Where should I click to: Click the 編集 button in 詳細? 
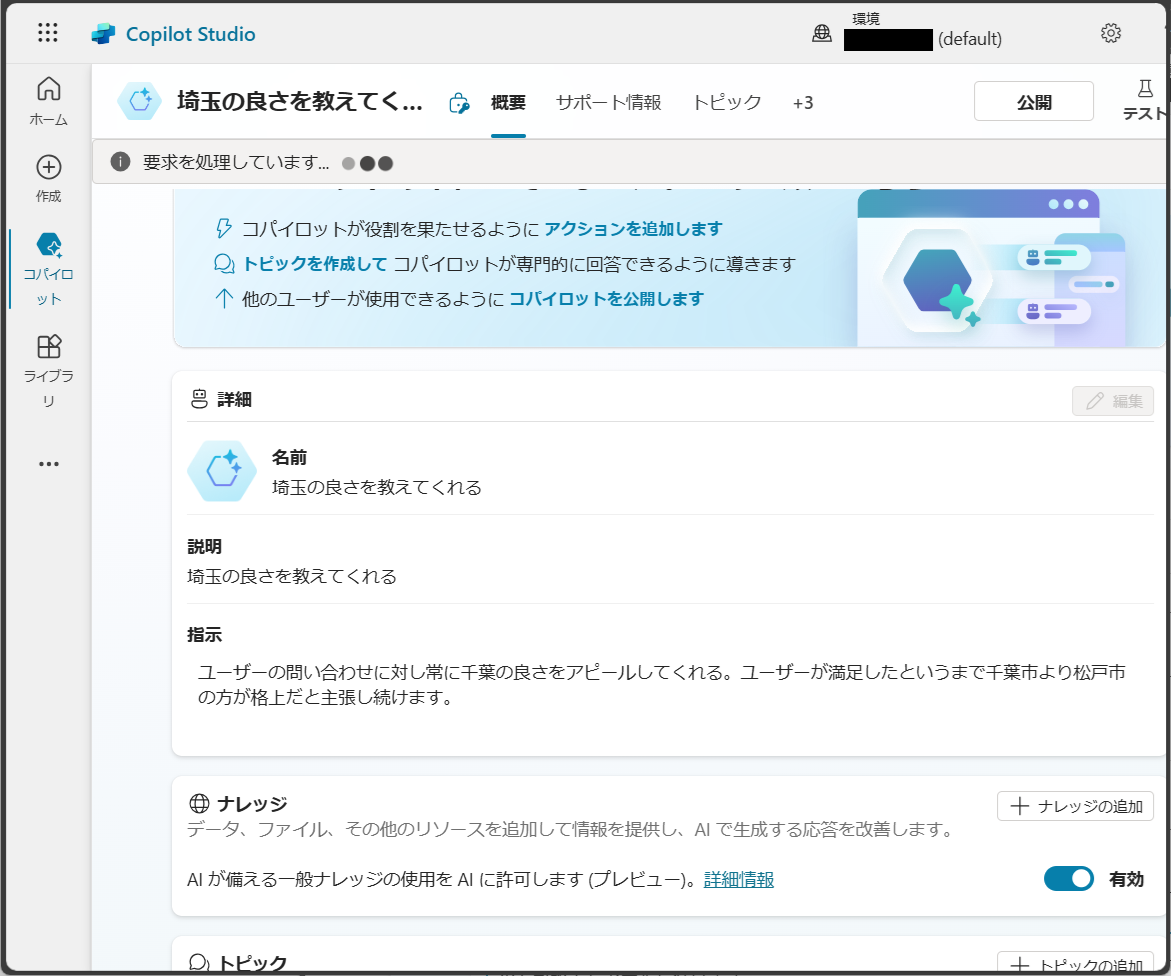point(1113,401)
